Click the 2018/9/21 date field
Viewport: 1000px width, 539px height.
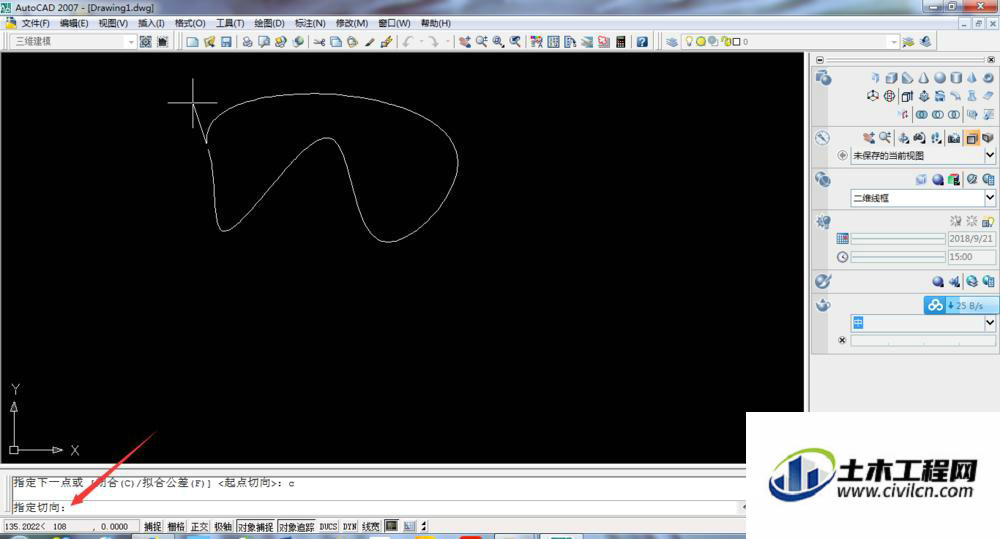971,239
